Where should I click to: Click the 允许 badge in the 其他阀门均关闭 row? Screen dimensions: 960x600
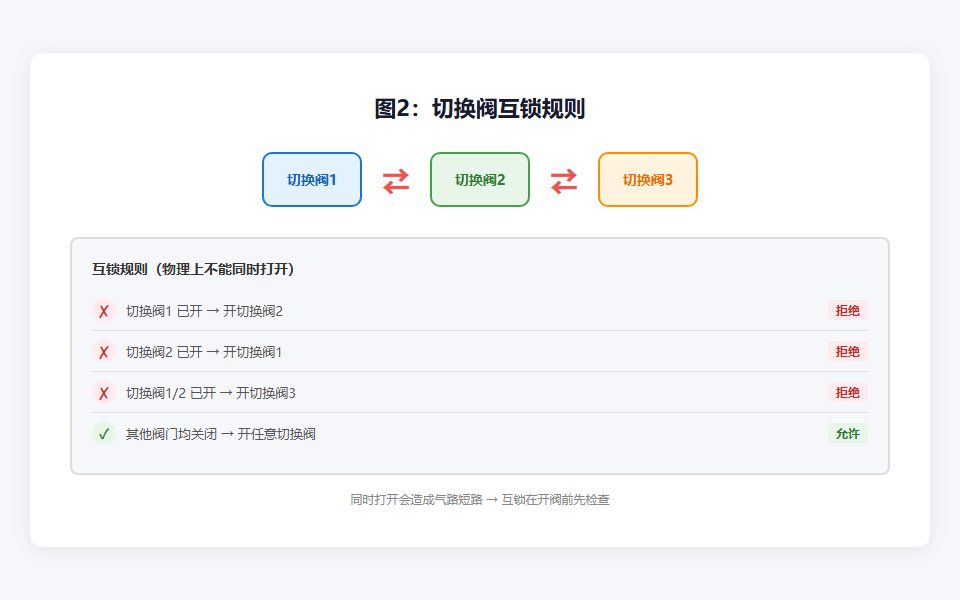pos(847,433)
